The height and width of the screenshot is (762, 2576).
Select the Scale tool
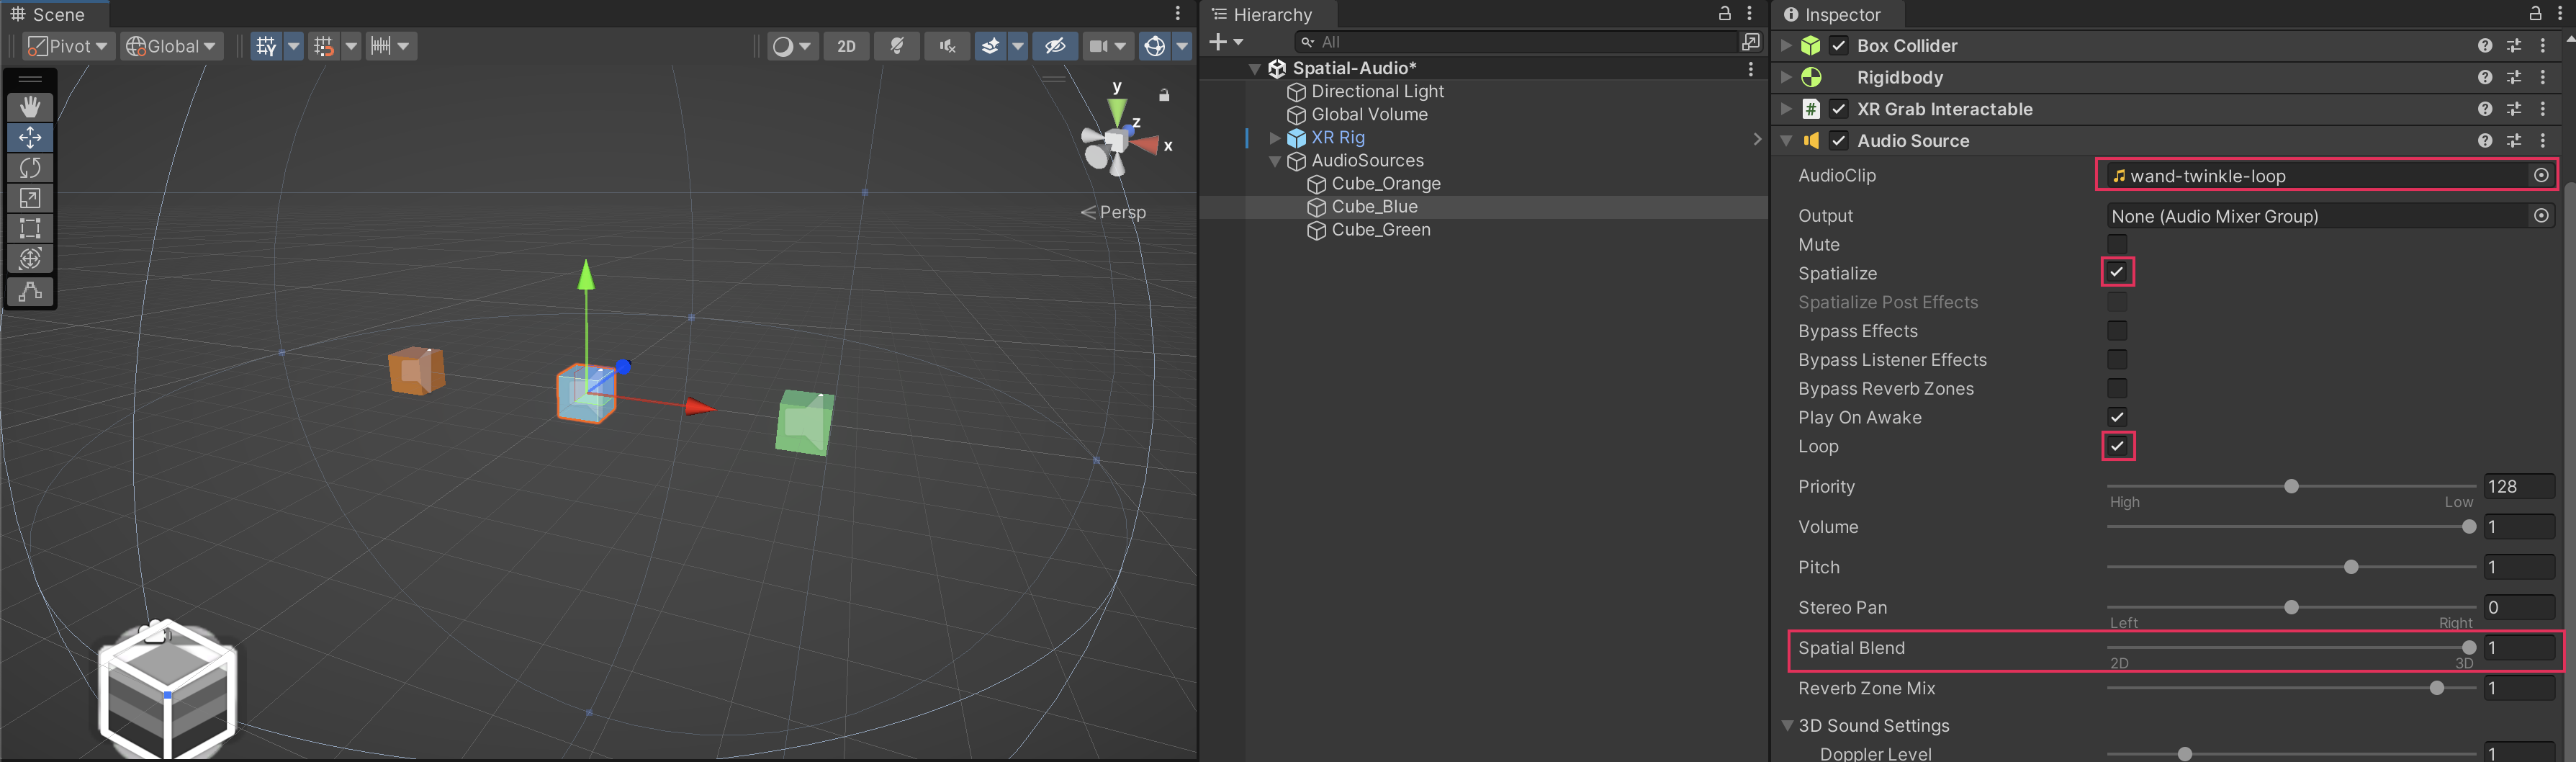(x=30, y=198)
